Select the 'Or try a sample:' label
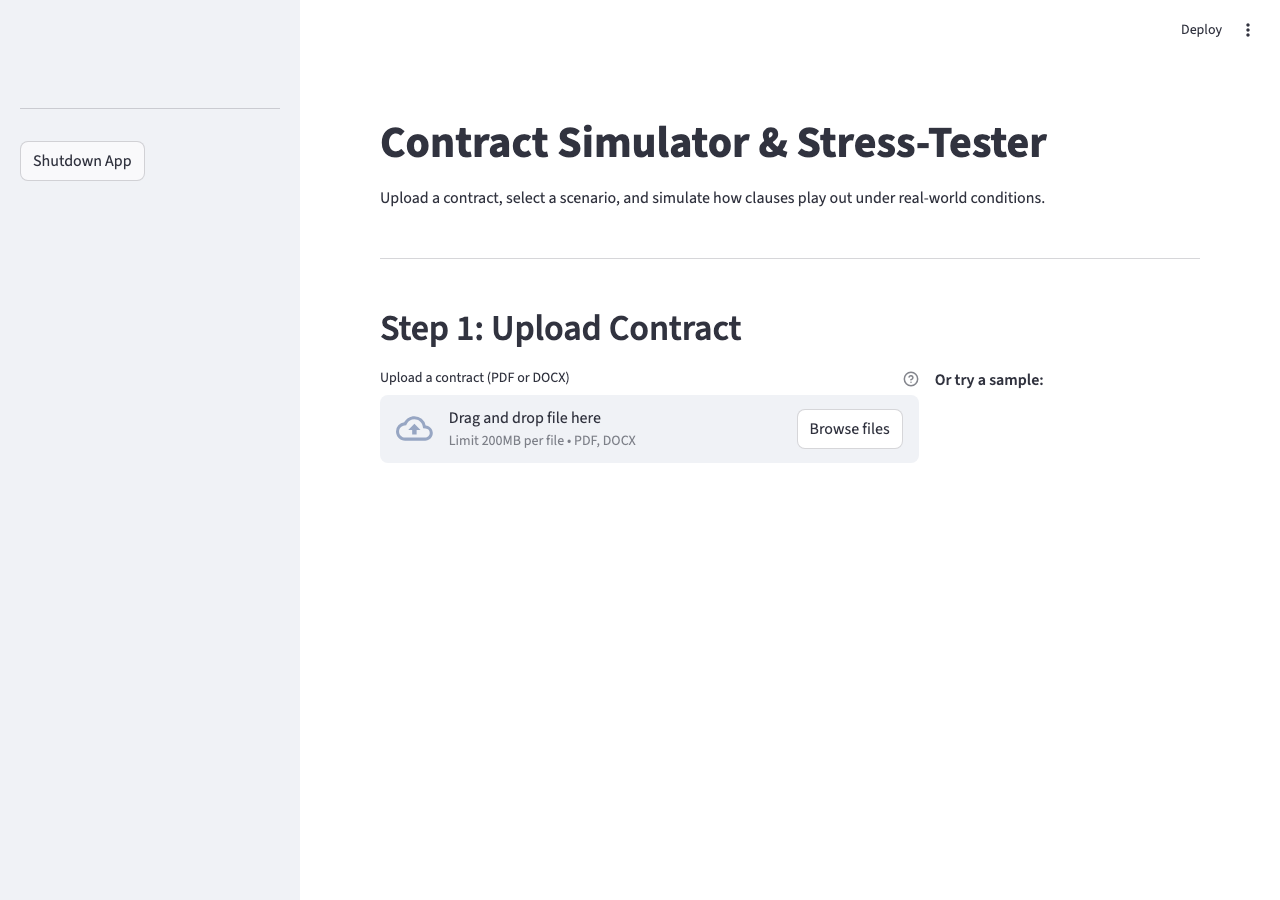1280x900 pixels. 989,380
